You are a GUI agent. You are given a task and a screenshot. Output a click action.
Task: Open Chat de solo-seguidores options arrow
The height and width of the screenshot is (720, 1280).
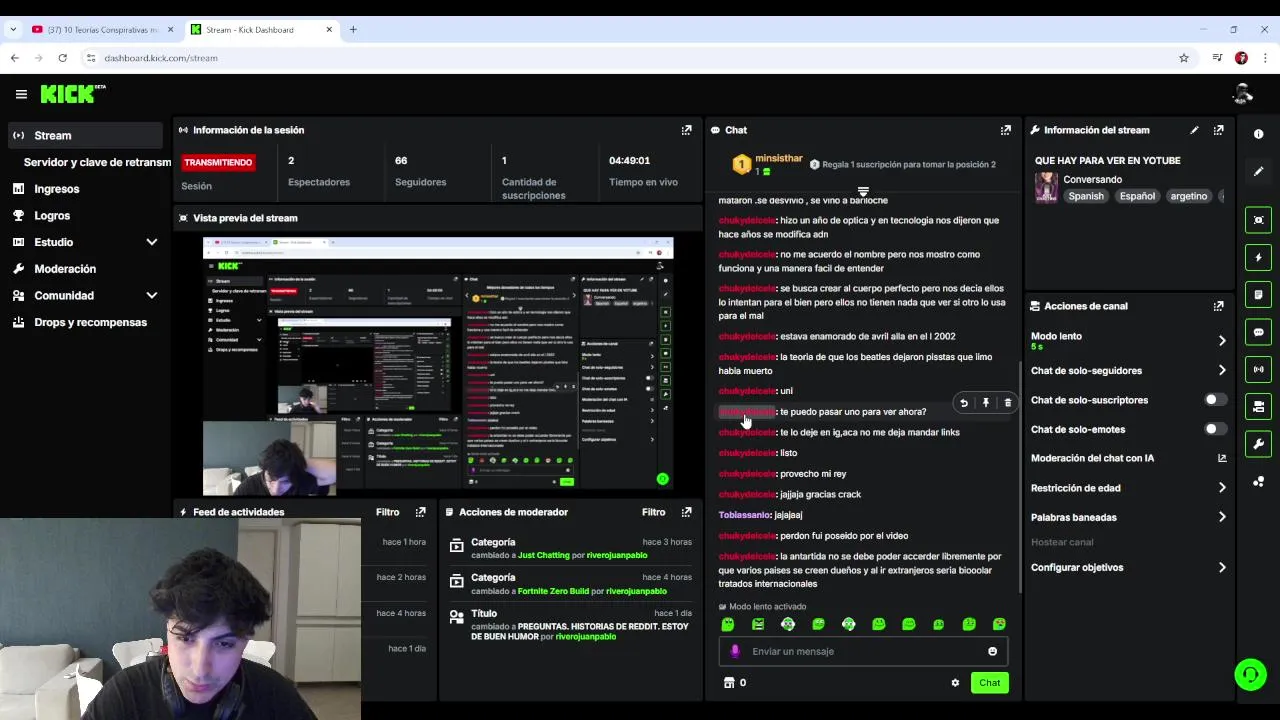[1221, 371]
